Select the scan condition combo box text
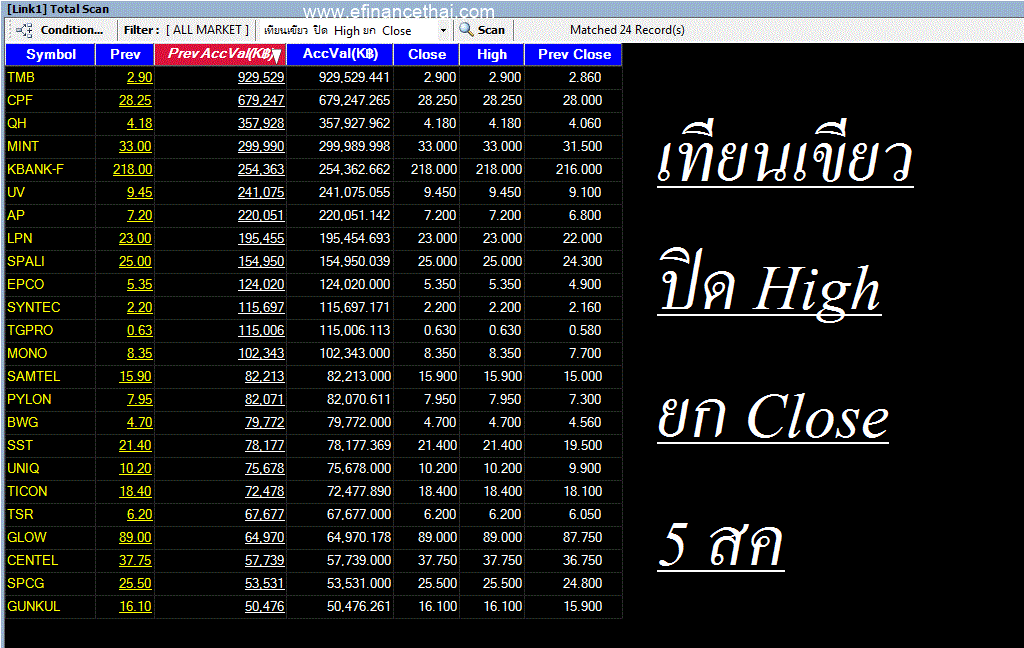 [x=338, y=31]
